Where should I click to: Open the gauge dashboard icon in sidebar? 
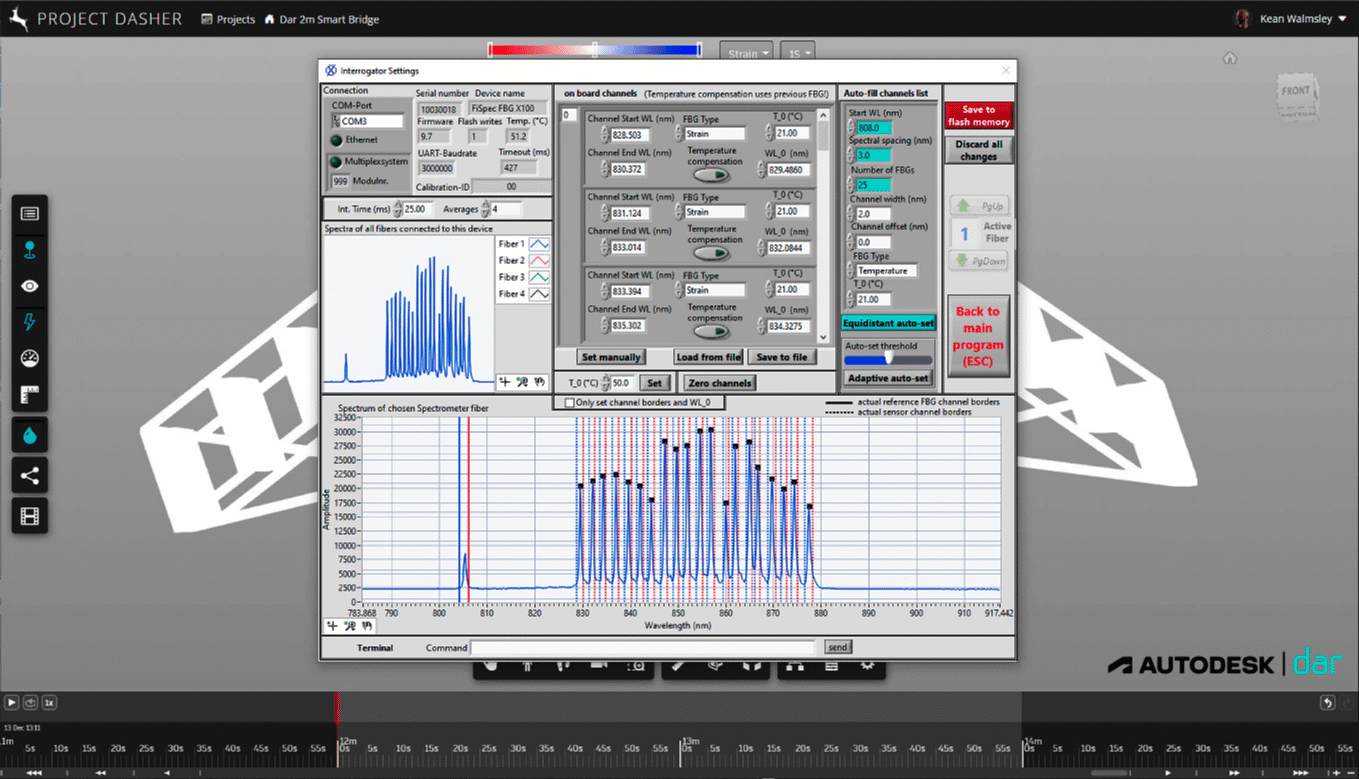(x=30, y=359)
